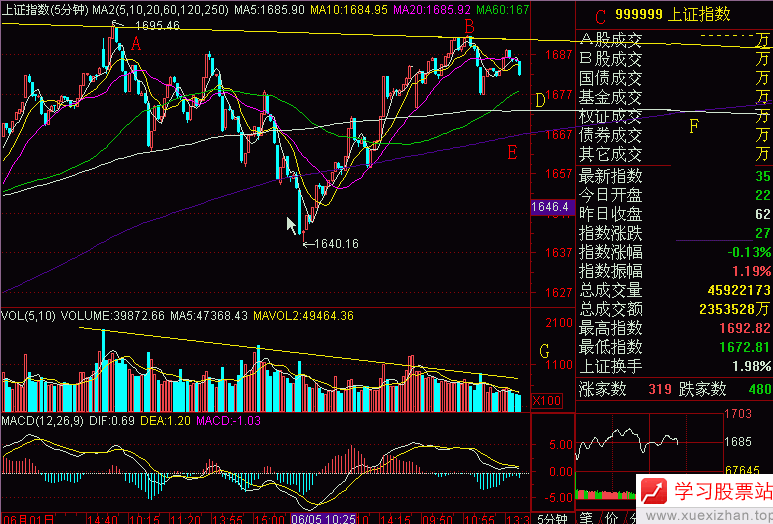Click the 总成交量 value 45922173

(739, 290)
